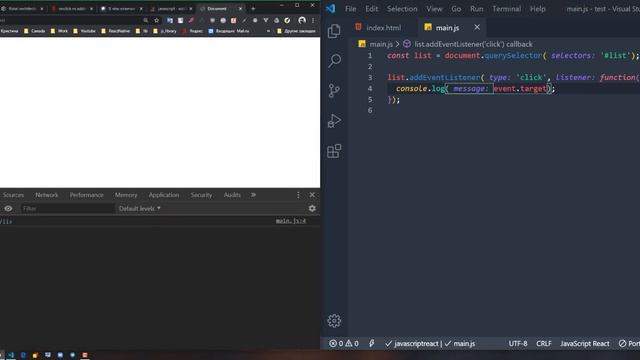Click the lightning bolt status bar icon

pos(371,344)
